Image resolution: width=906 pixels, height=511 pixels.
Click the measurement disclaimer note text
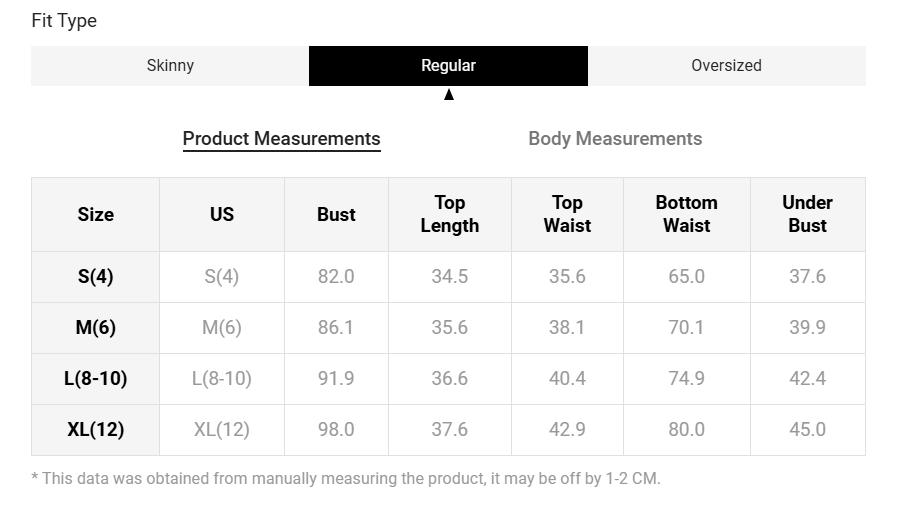(x=346, y=479)
